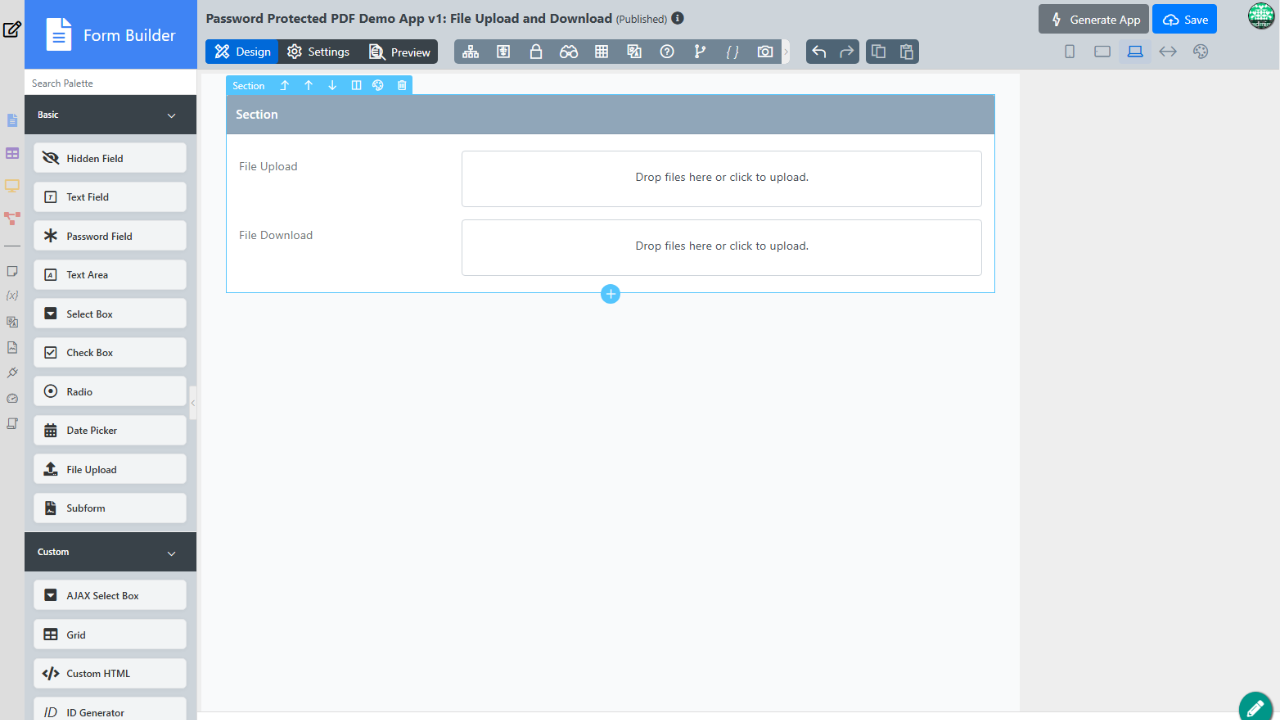Click the paste element clipboard icon
This screenshot has height=720, width=1280.
pos(906,52)
